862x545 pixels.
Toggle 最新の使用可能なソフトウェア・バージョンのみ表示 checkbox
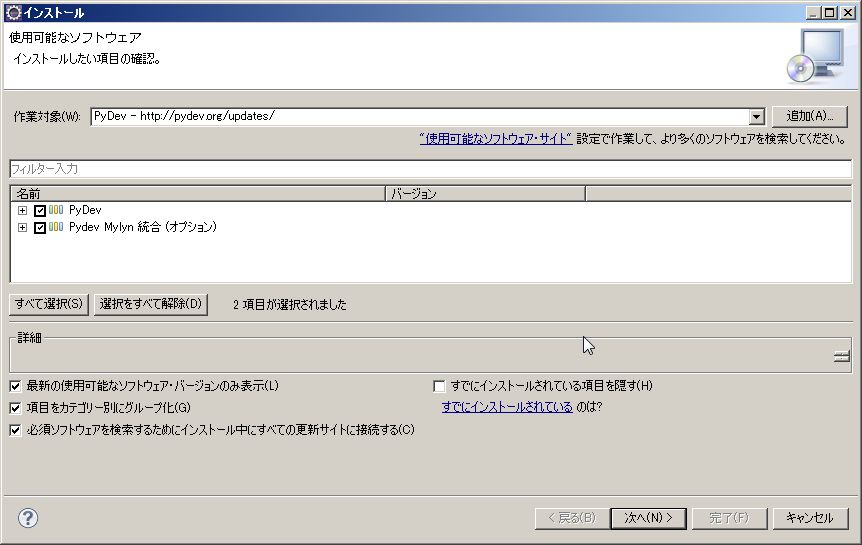15,386
